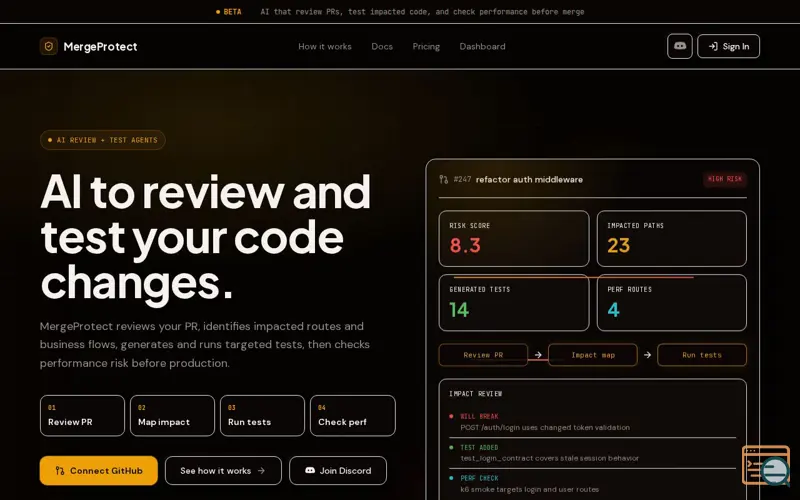
Task: Click the WILL BREAK impact review row
Action: [x=592, y=422]
